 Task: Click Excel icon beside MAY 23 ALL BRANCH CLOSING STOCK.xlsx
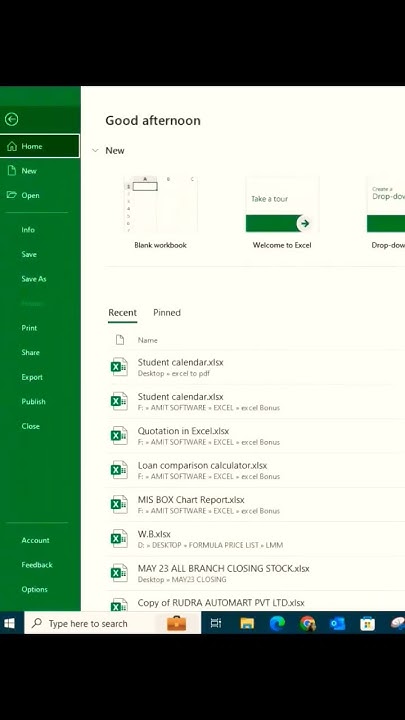(x=119, y=574)
